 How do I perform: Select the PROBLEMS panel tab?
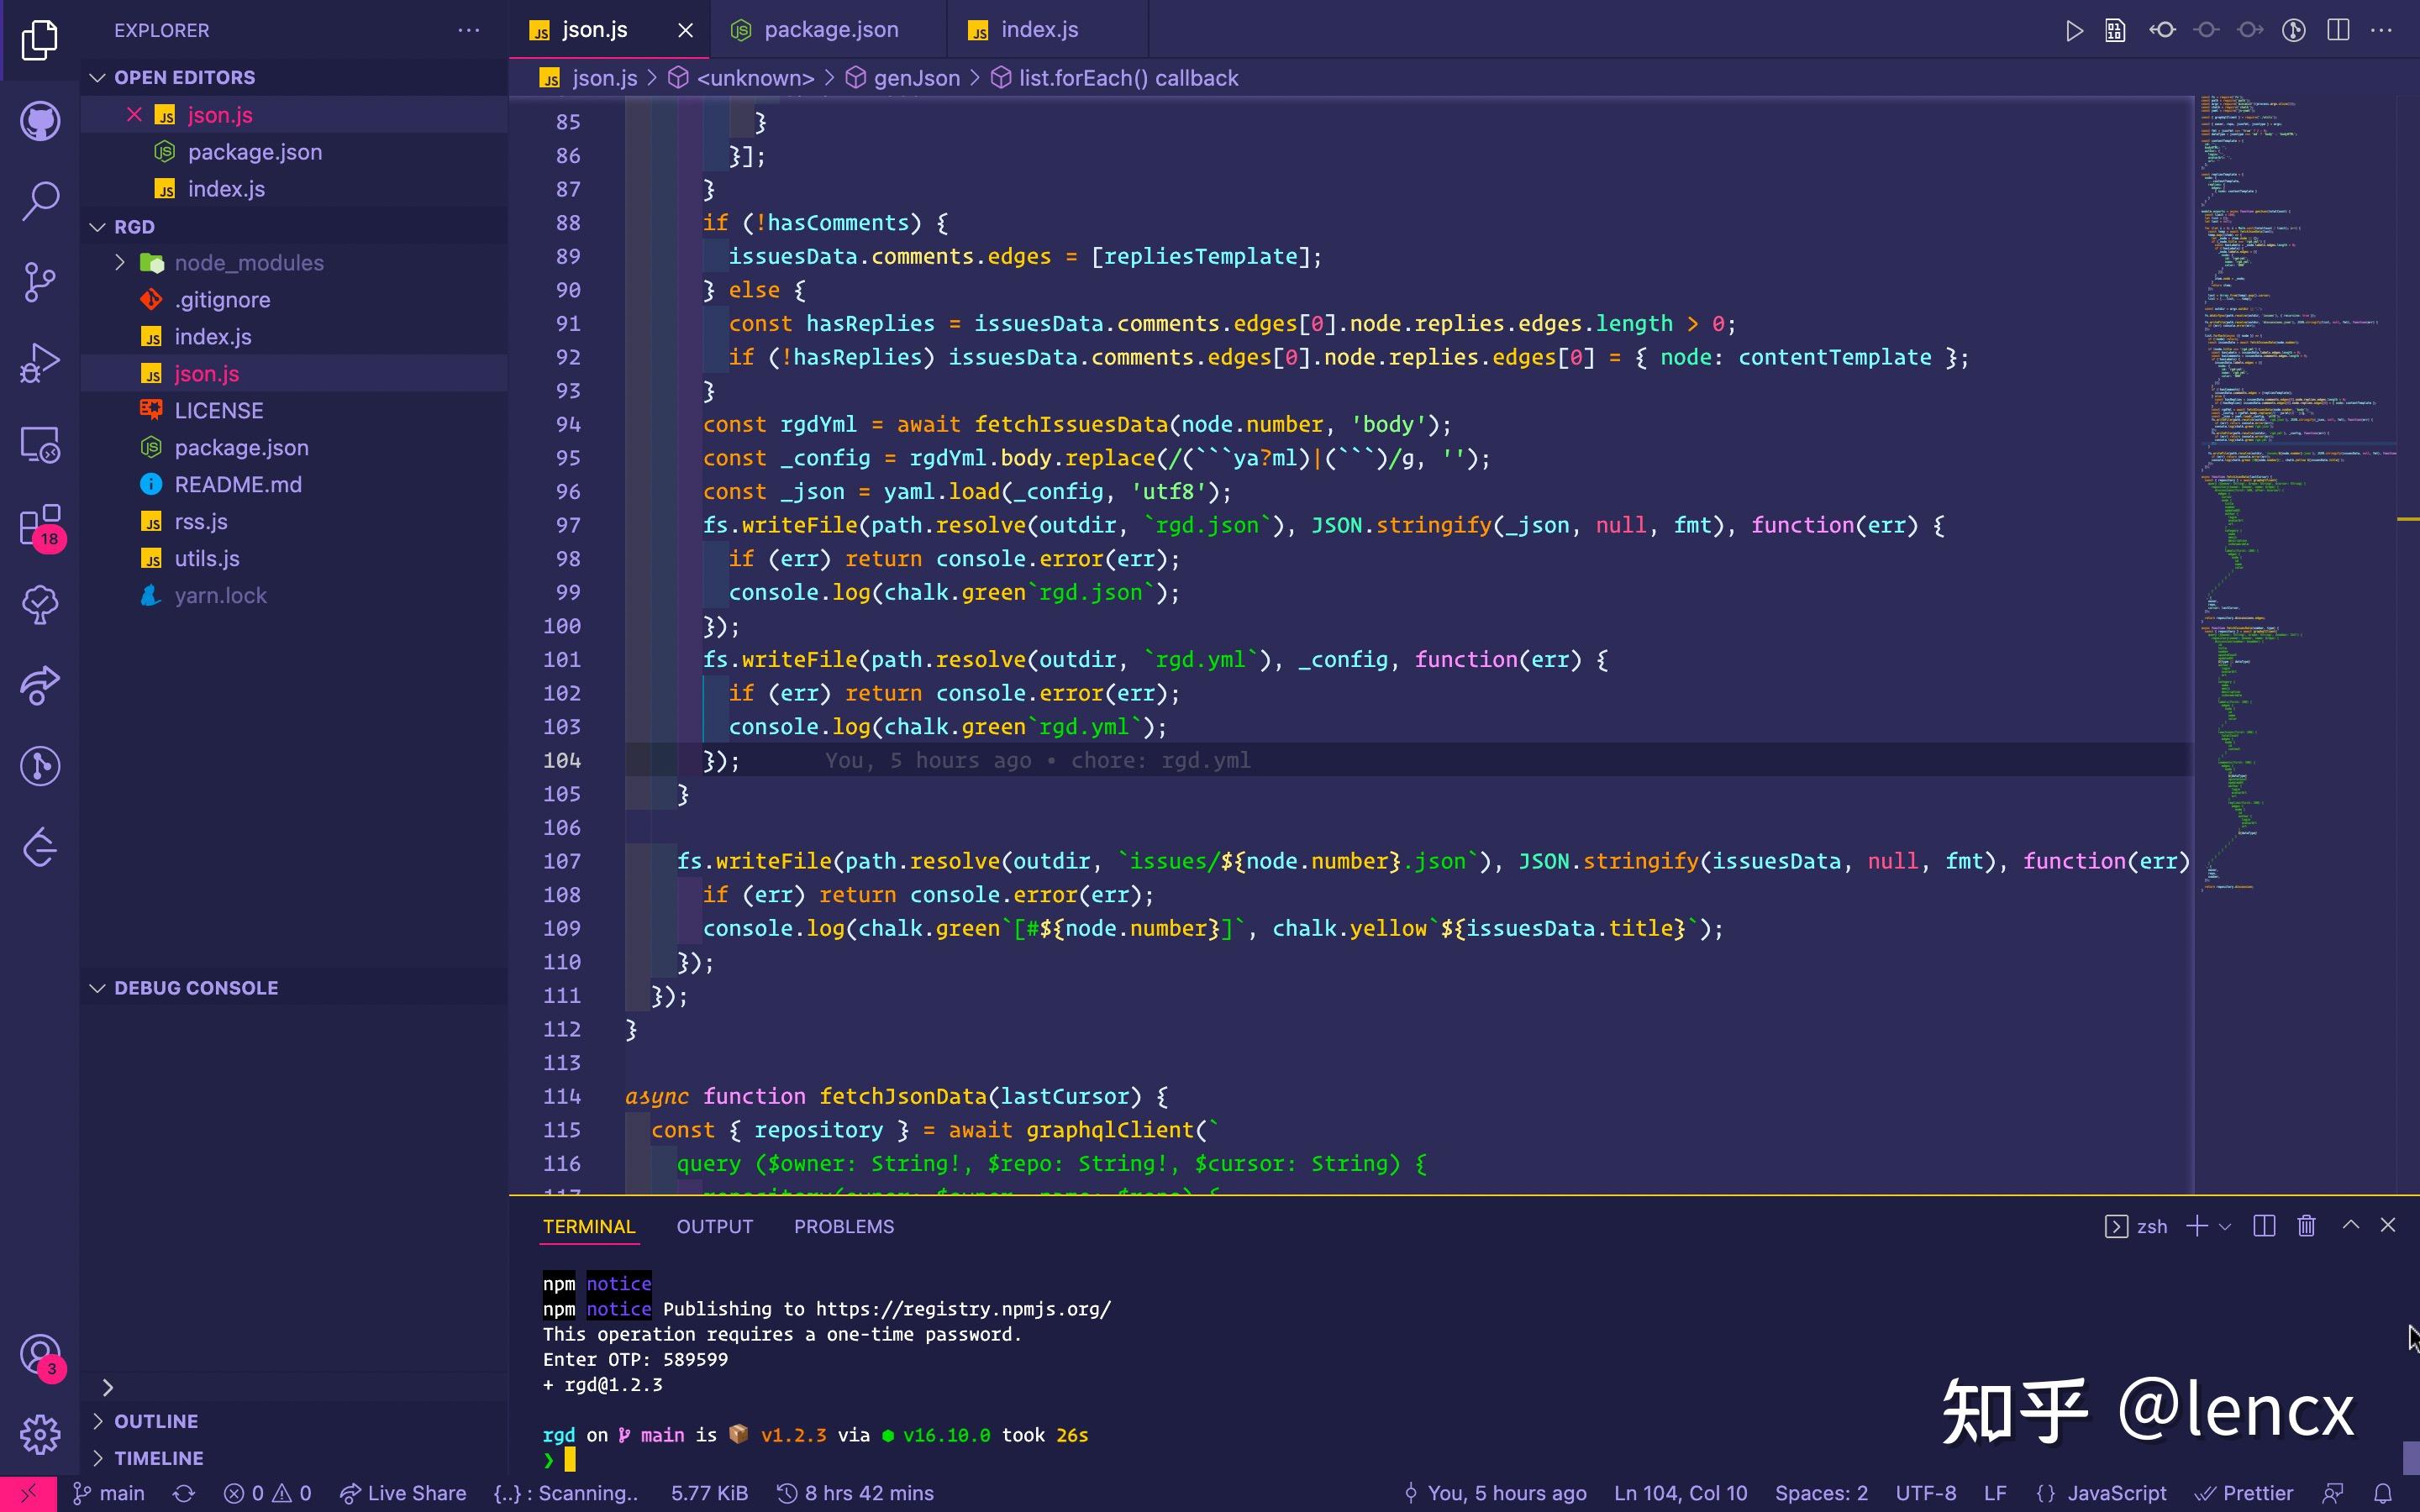pos(844,1226)
